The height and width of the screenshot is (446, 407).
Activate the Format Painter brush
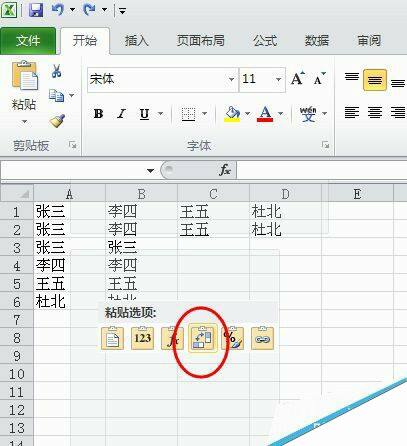coord(57,121)
